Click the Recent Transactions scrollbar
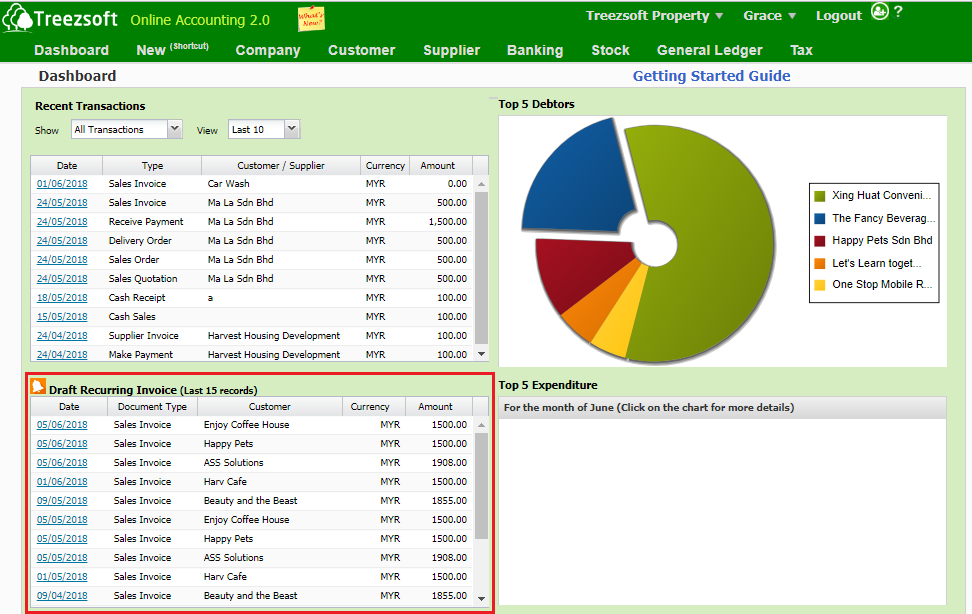The width and height of the screenshot is (972, 614). pos(481,260)
